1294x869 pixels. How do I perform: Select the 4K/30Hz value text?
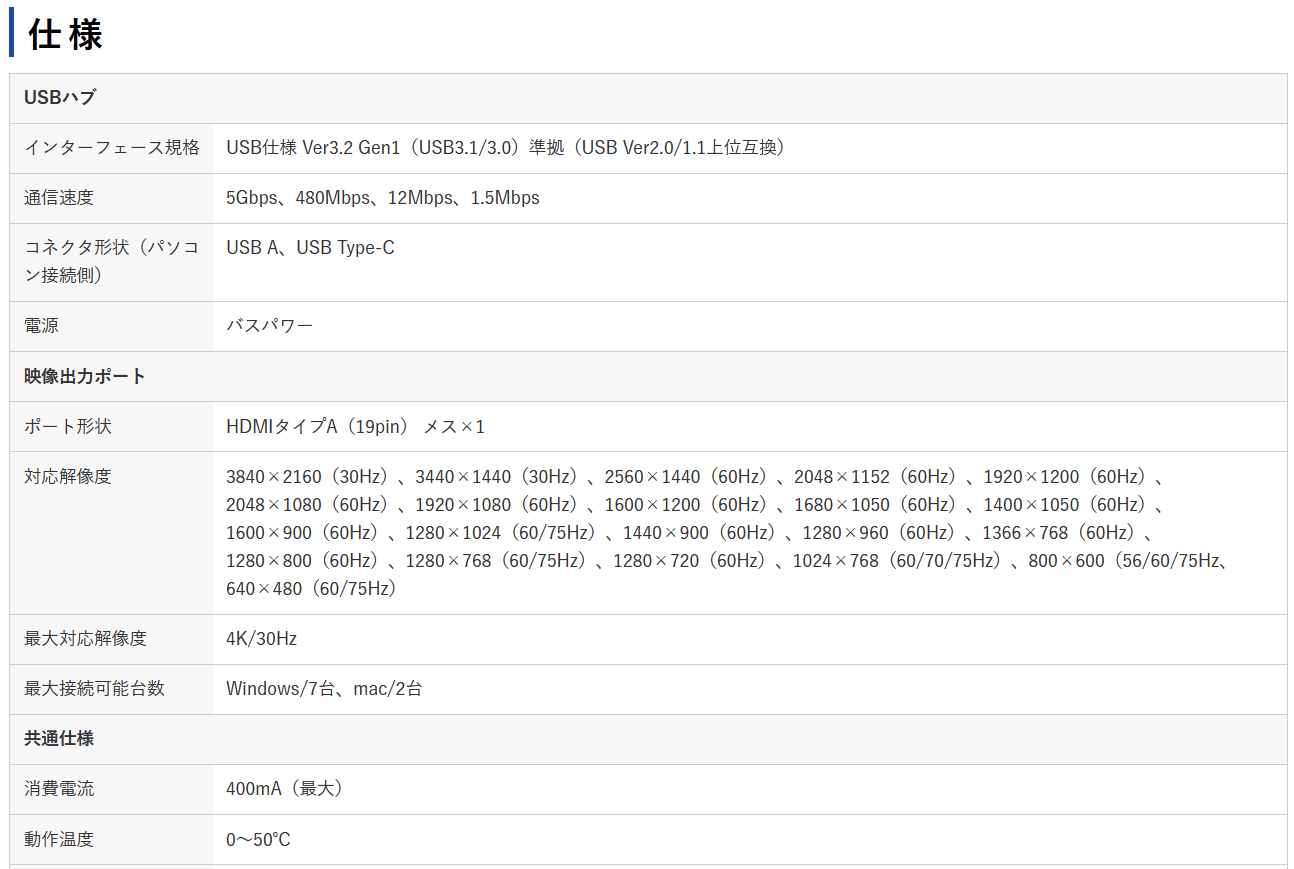(261, 639)
